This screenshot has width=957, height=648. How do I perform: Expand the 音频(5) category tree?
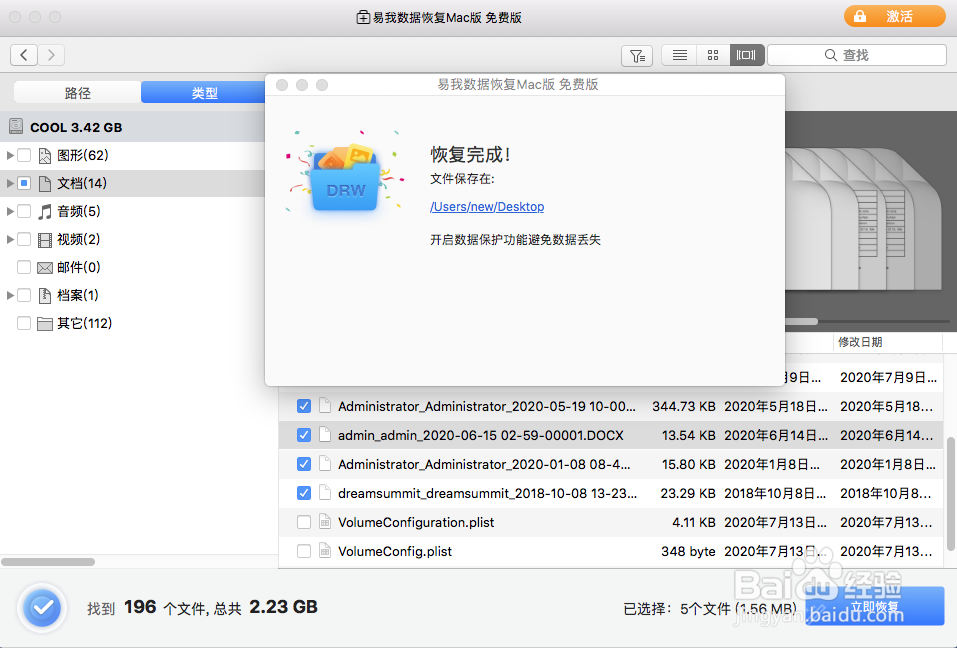click(x=9, y=211)
